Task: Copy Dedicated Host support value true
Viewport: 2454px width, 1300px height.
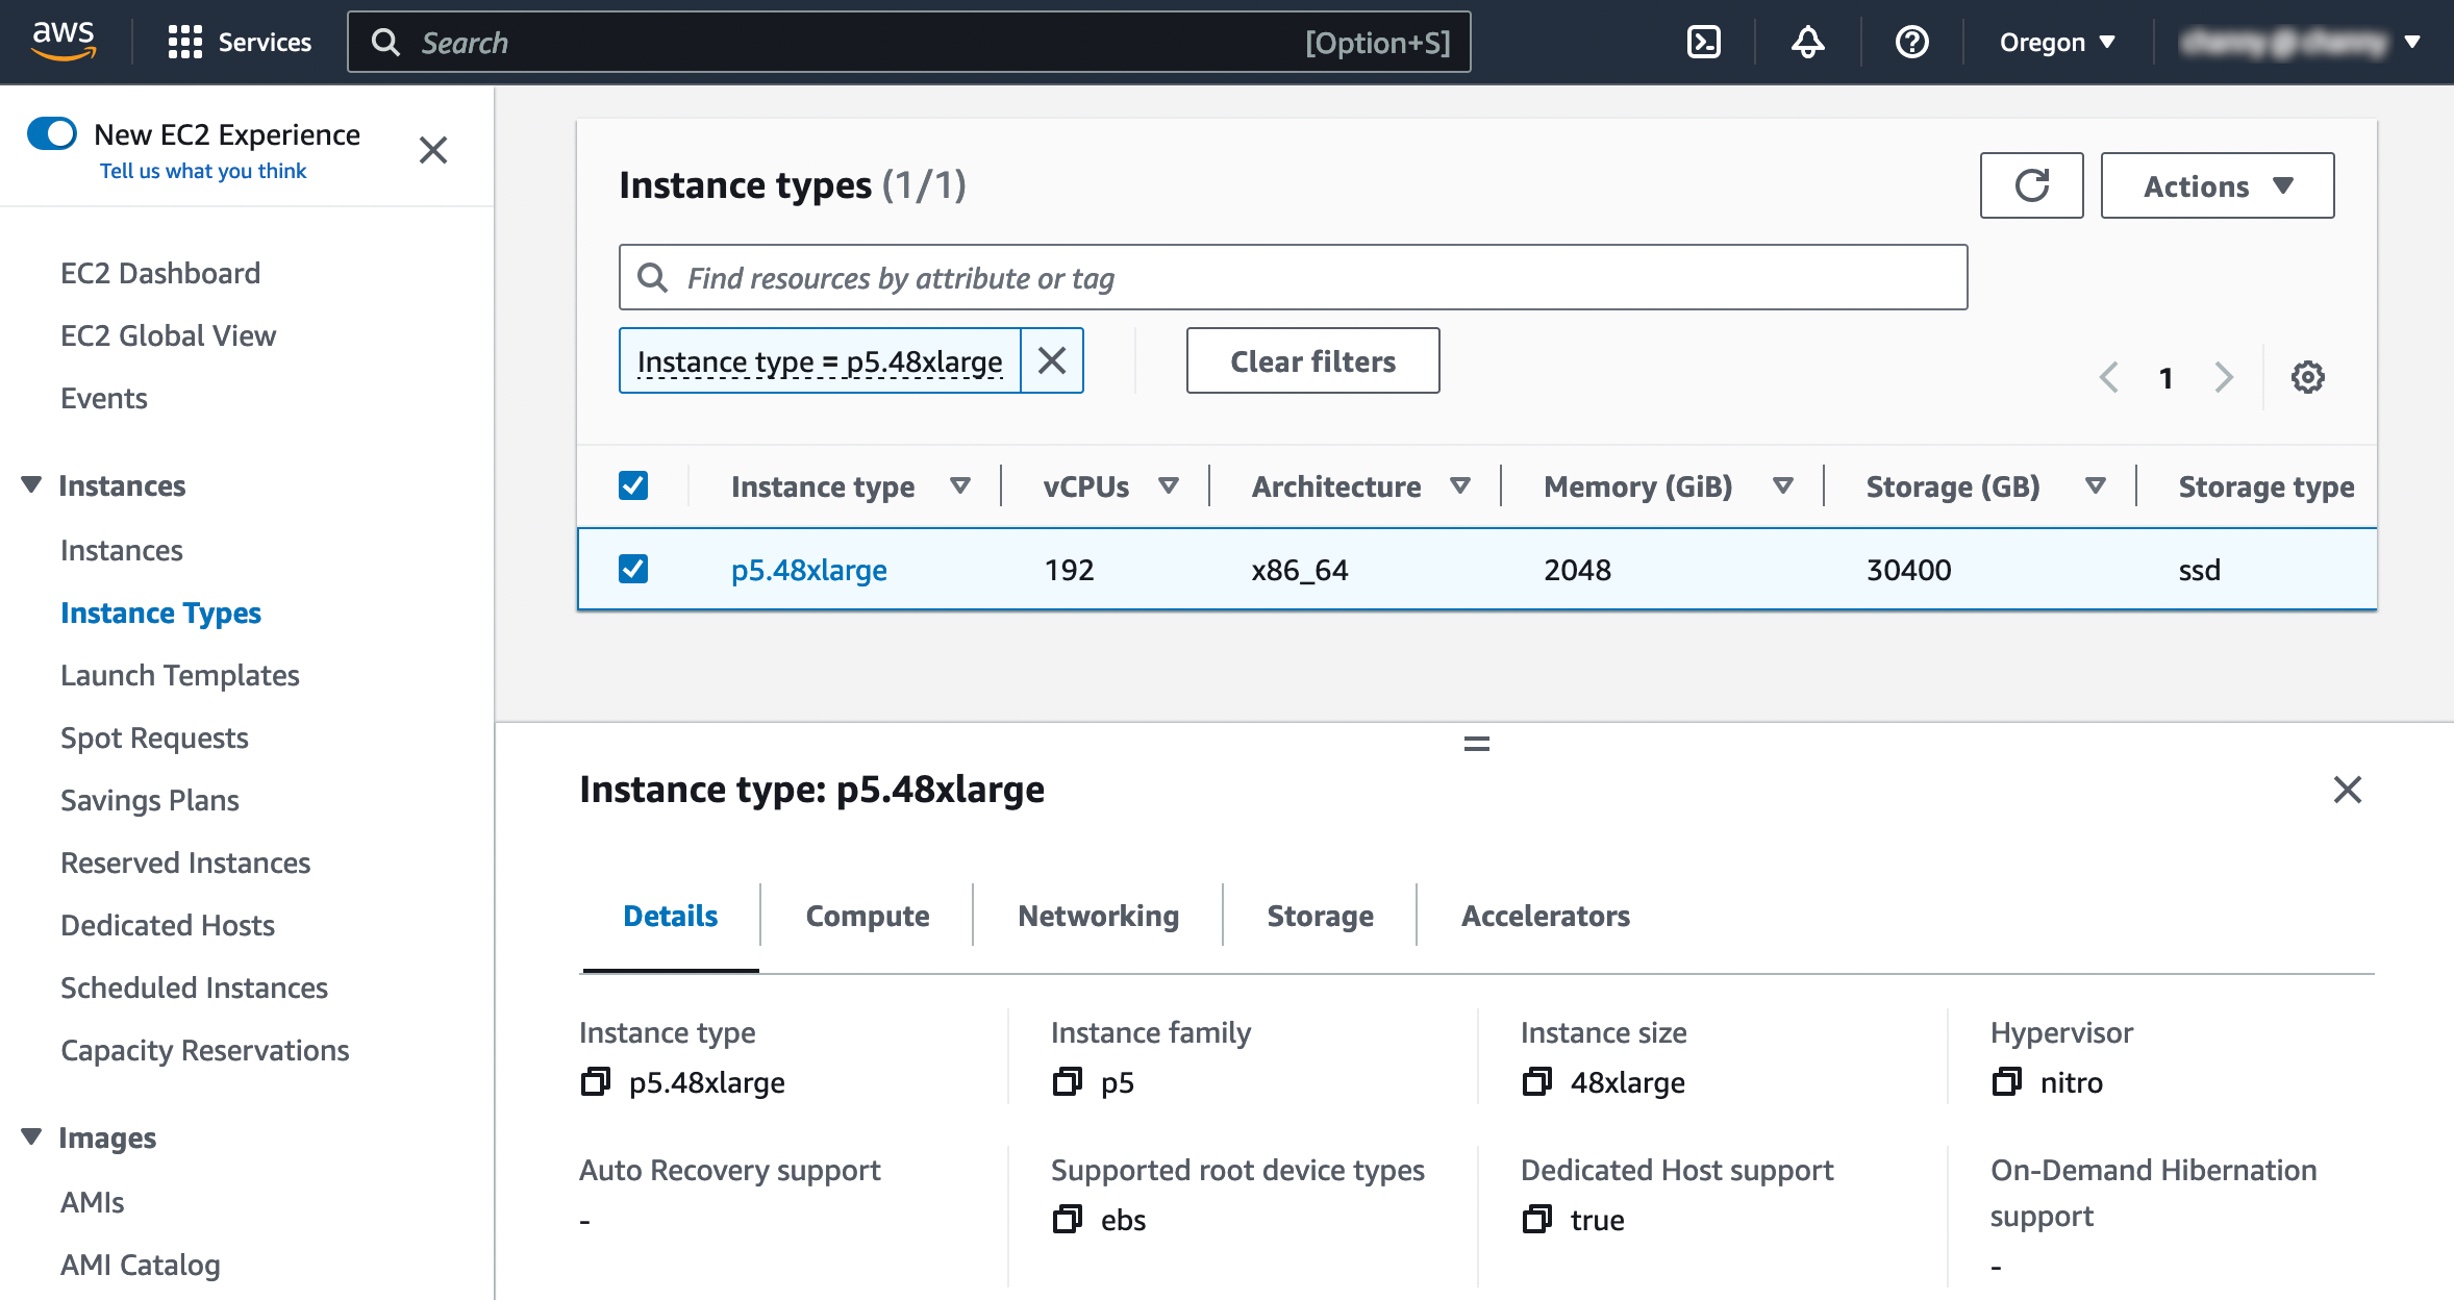Action: click(x=1537, y=1219)
